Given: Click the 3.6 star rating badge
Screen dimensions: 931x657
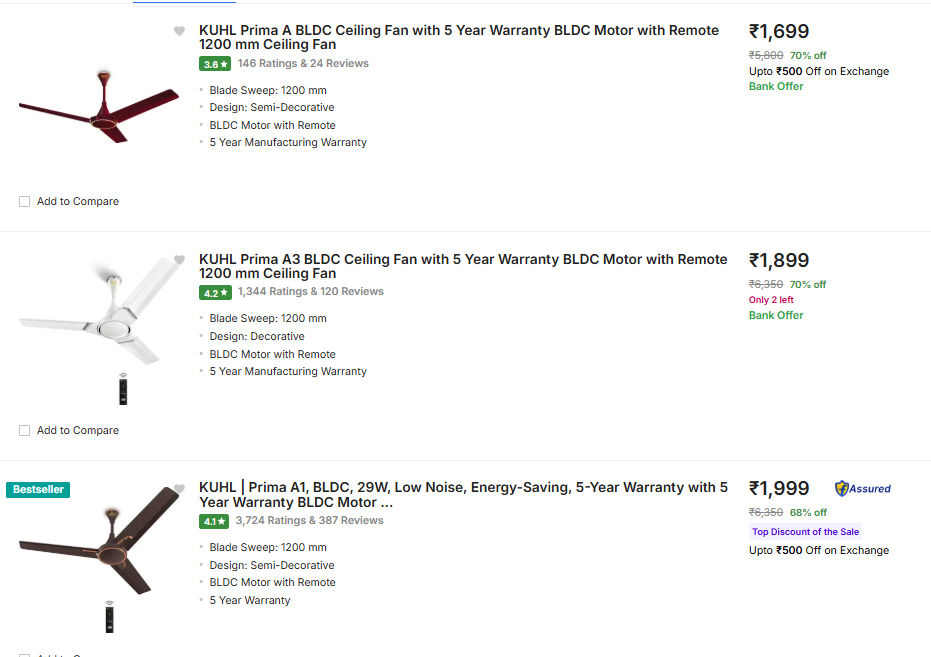Looking at the screenshot, I should [x=215, y=64].
